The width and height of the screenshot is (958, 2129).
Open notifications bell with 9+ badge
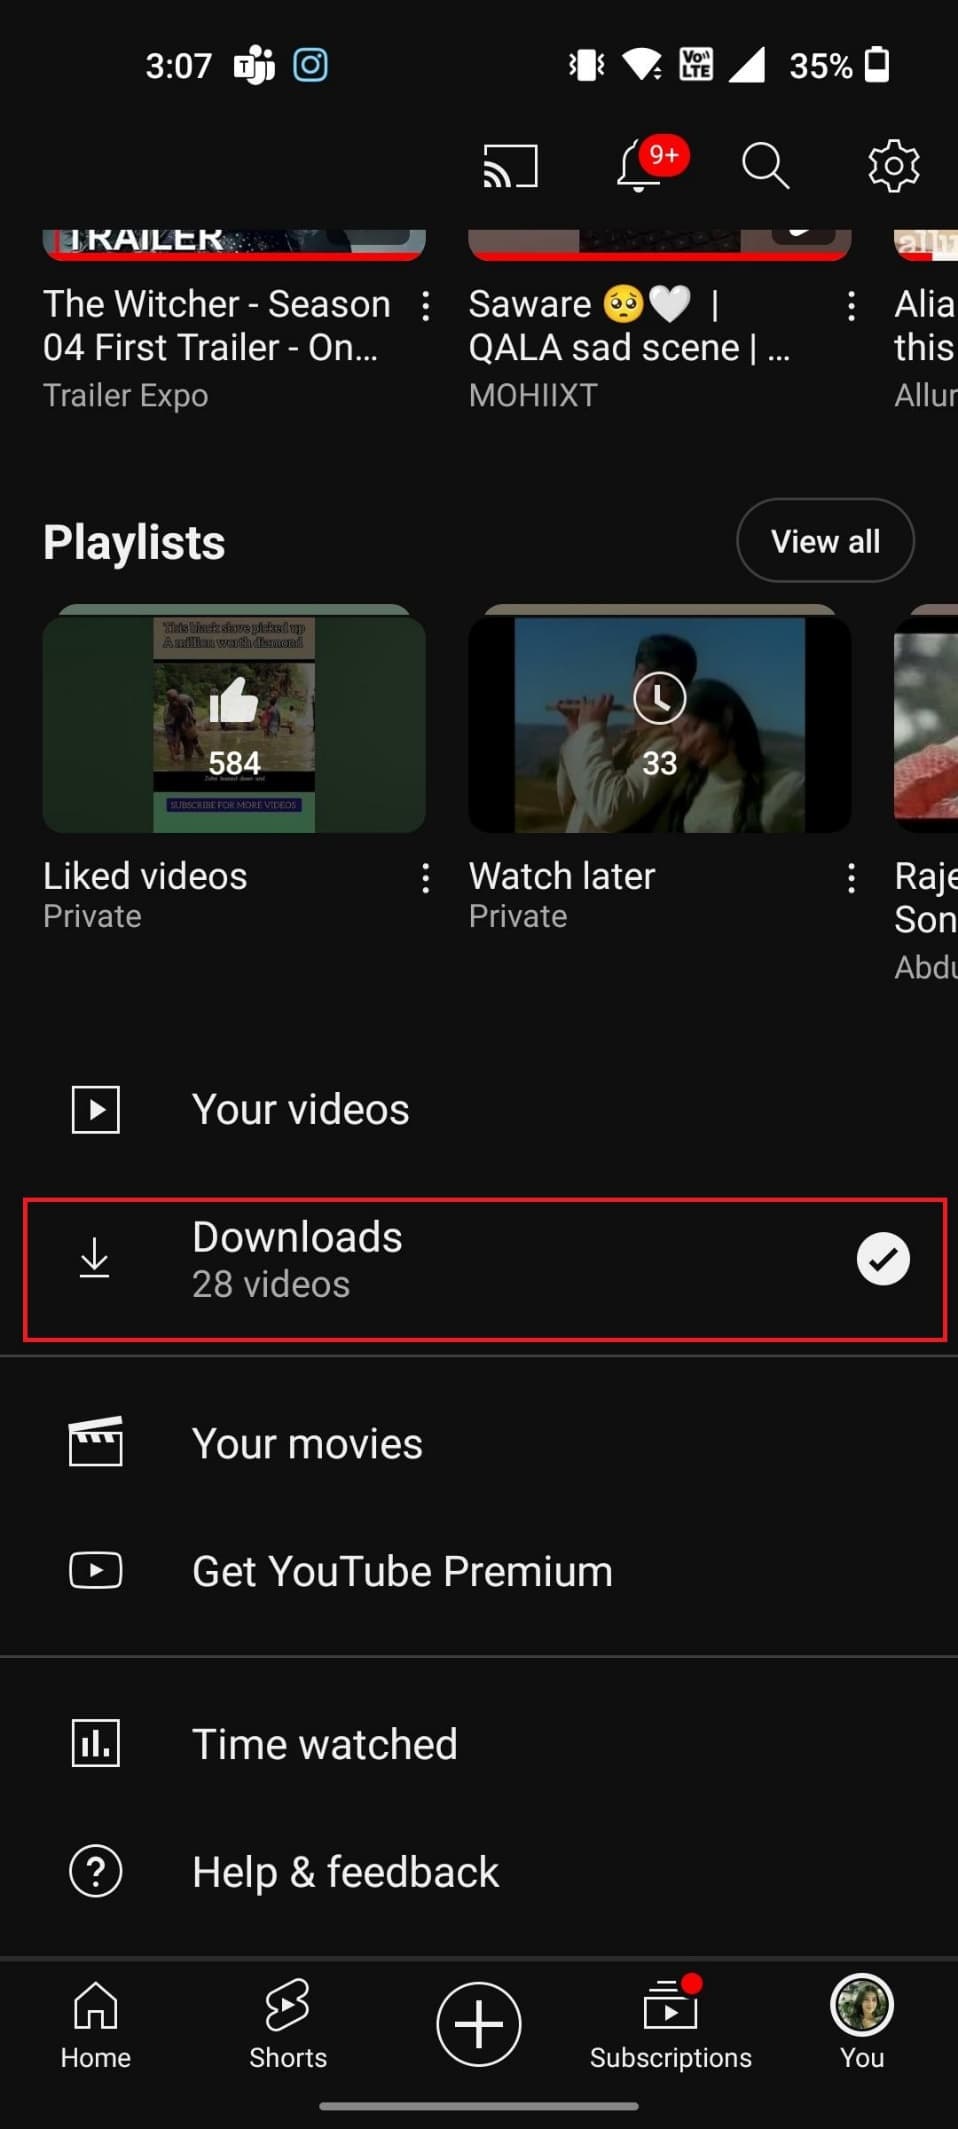pyautogui.click(x=650, y=164)
